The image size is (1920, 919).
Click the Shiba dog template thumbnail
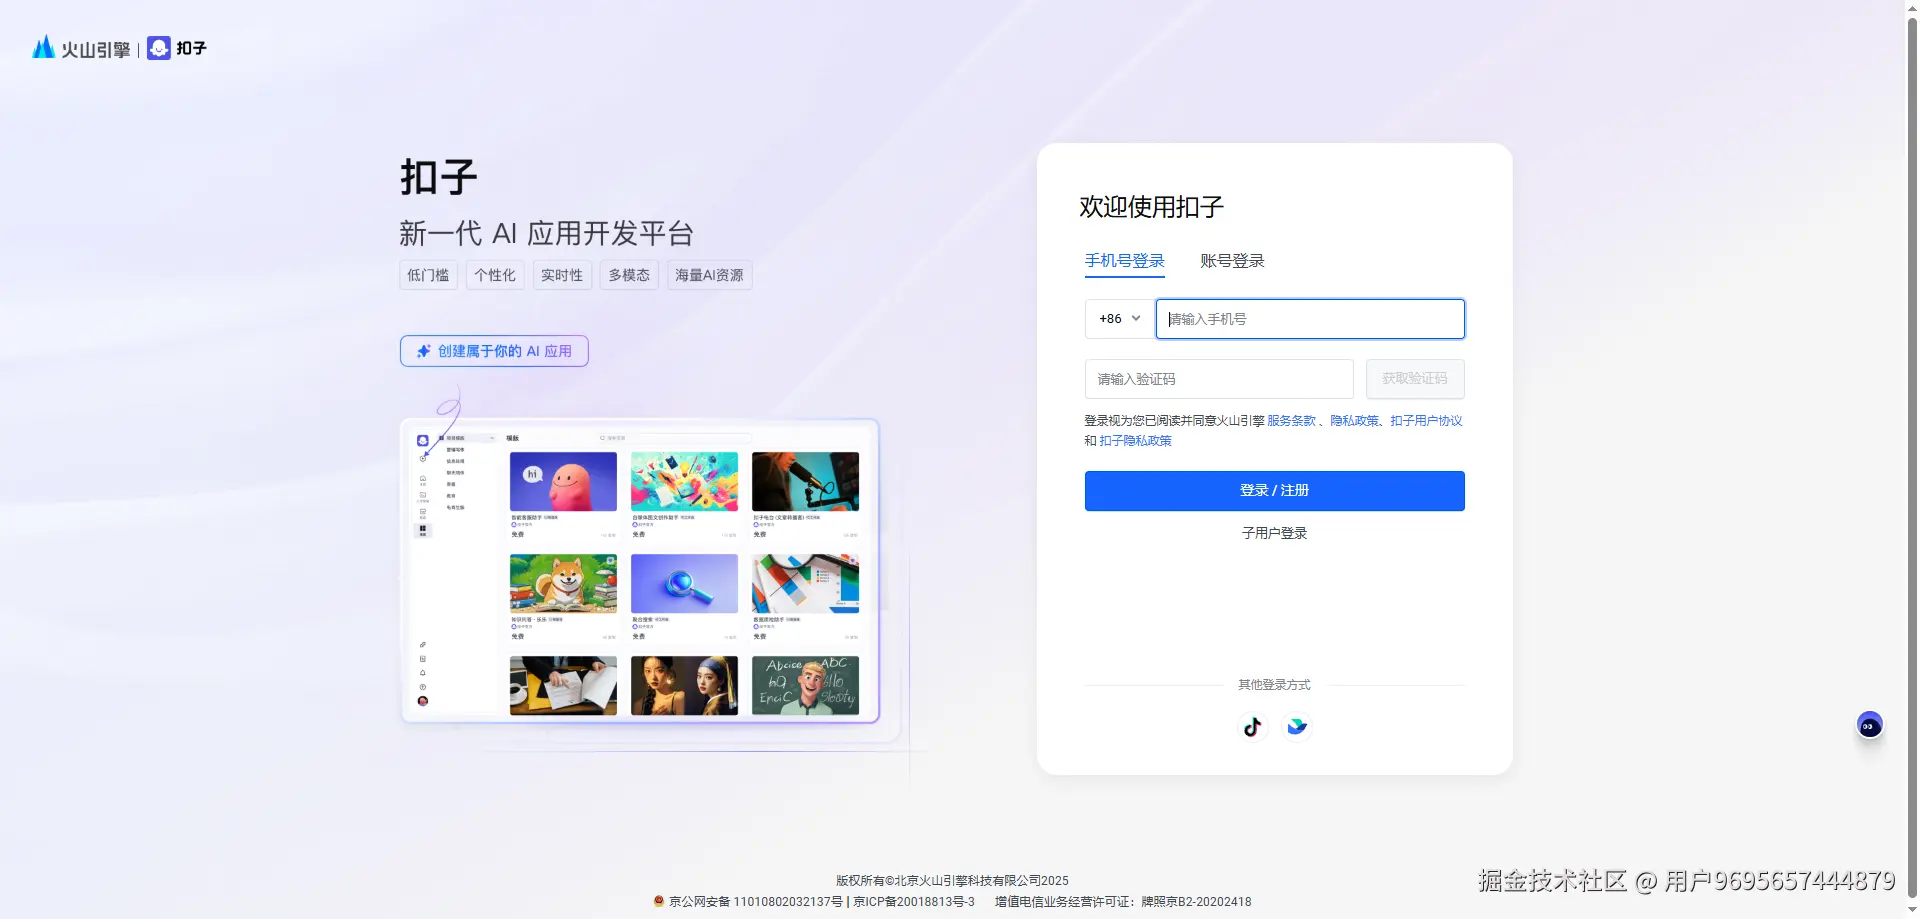pyautogui.click(x=563, y=584)
